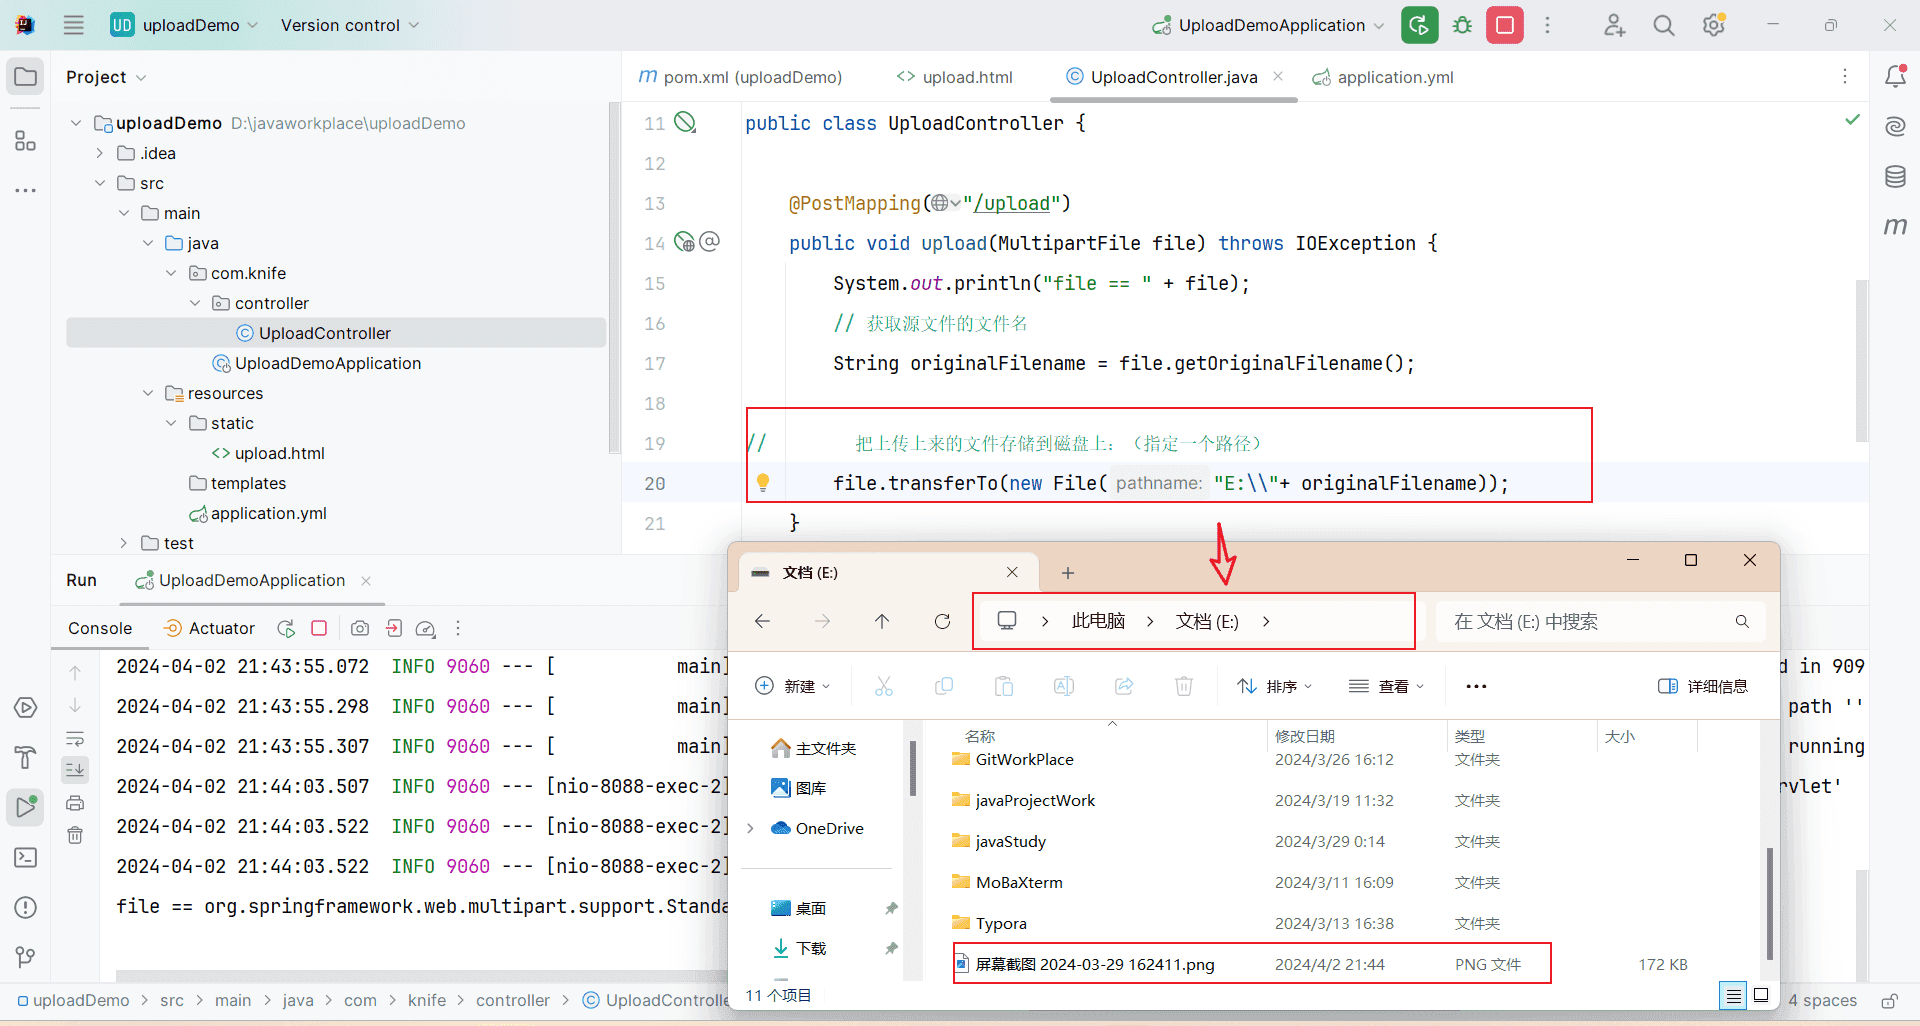
Task: Open the UploadDemoApplication run configuration dropdown
Action: coord(1268,25)
